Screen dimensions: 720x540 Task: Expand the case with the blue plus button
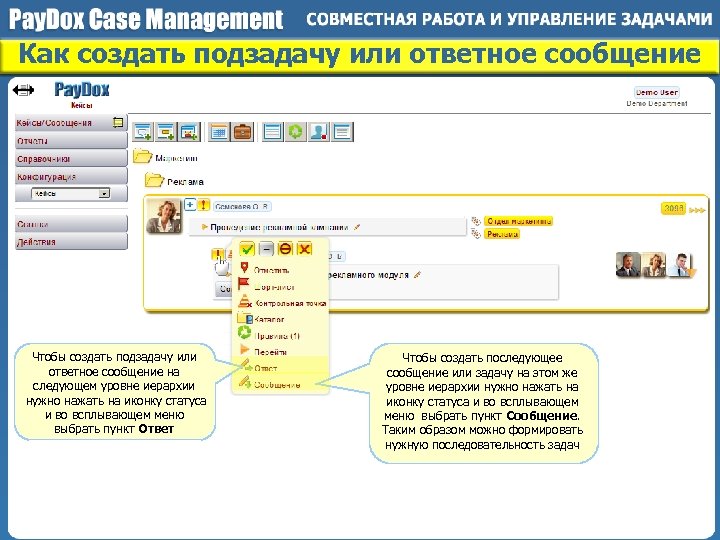click(190, 205)
